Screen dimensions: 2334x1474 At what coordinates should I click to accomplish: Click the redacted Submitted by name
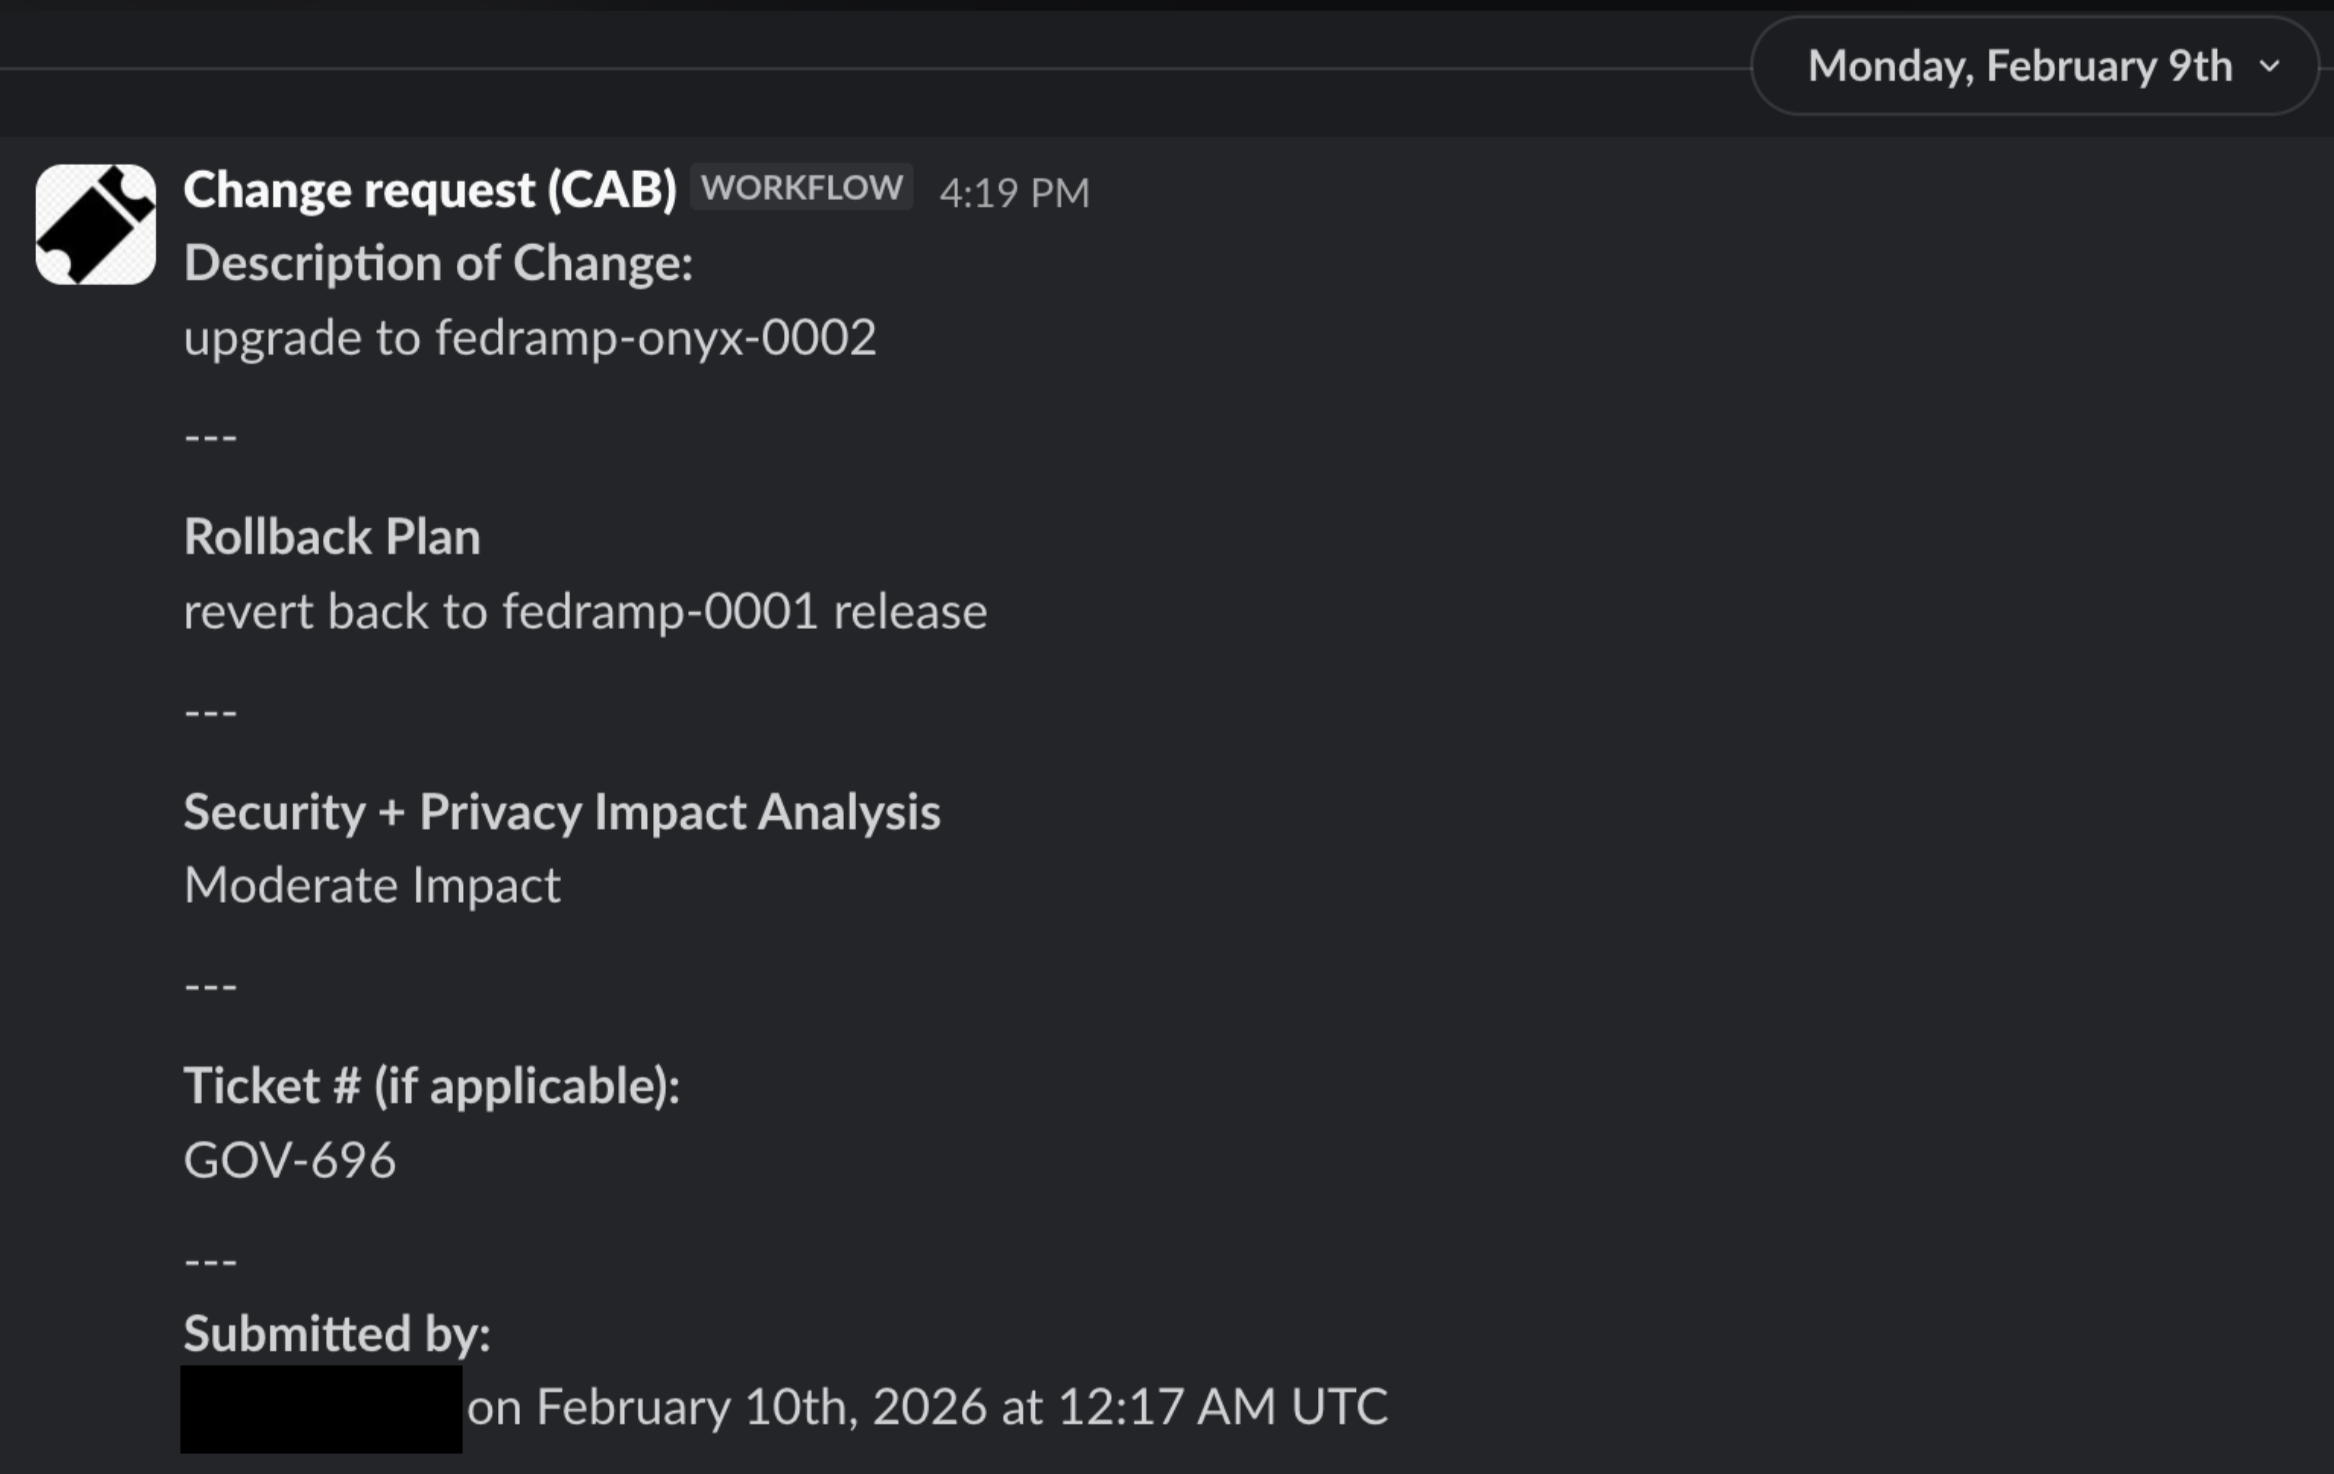[x=321, y=1405]
